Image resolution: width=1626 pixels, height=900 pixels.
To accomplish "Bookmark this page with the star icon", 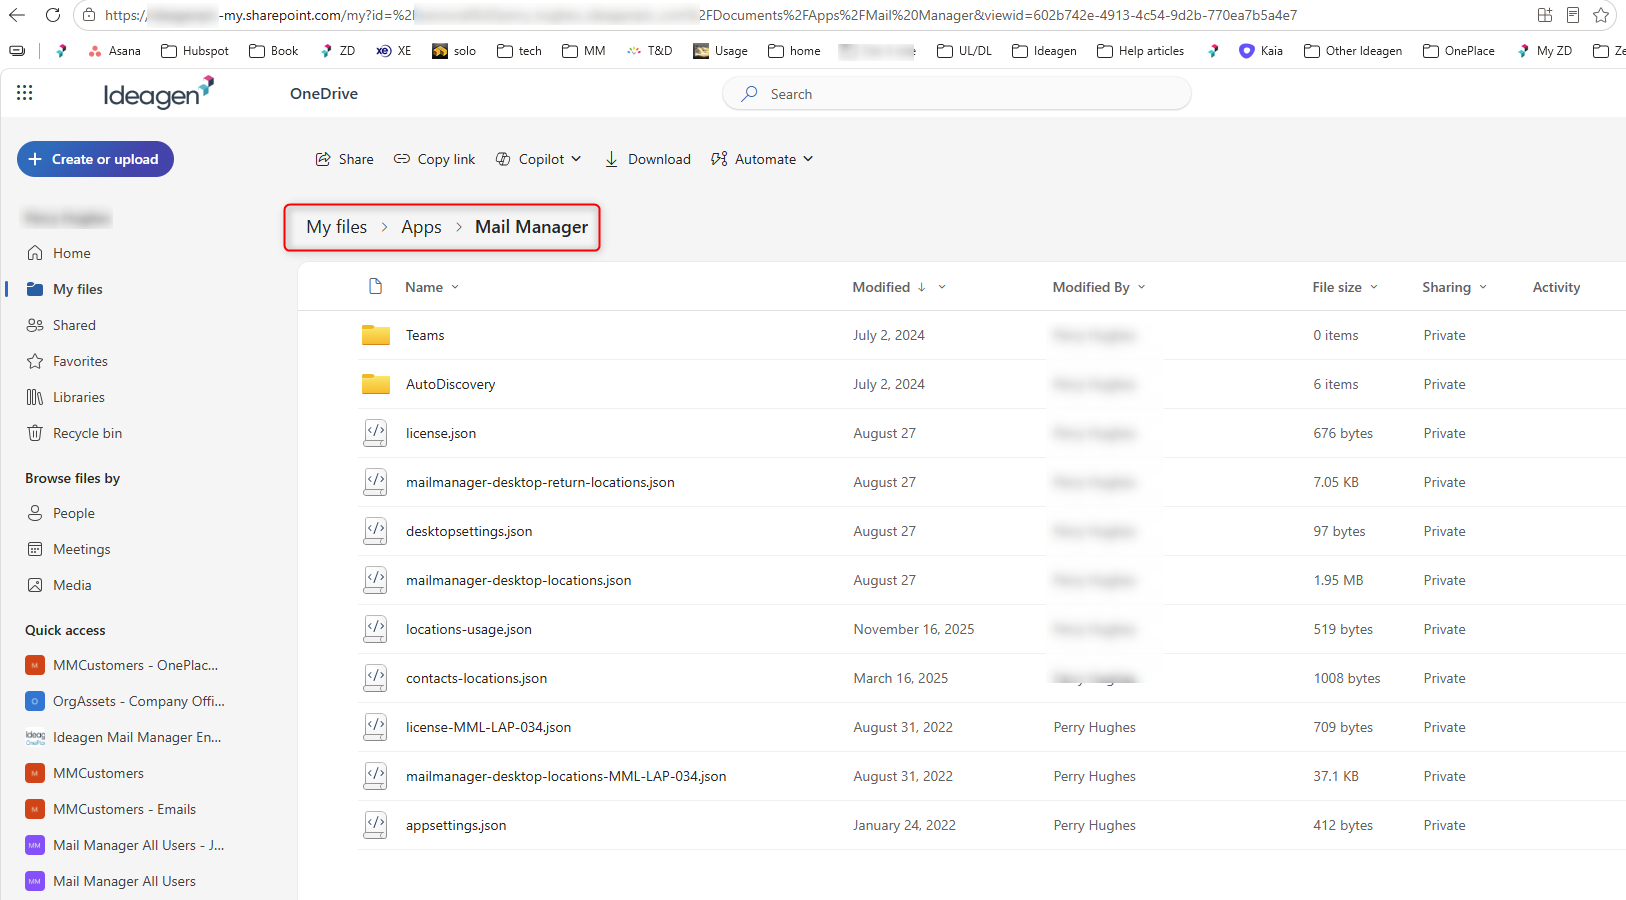I will coord(1601,15).
